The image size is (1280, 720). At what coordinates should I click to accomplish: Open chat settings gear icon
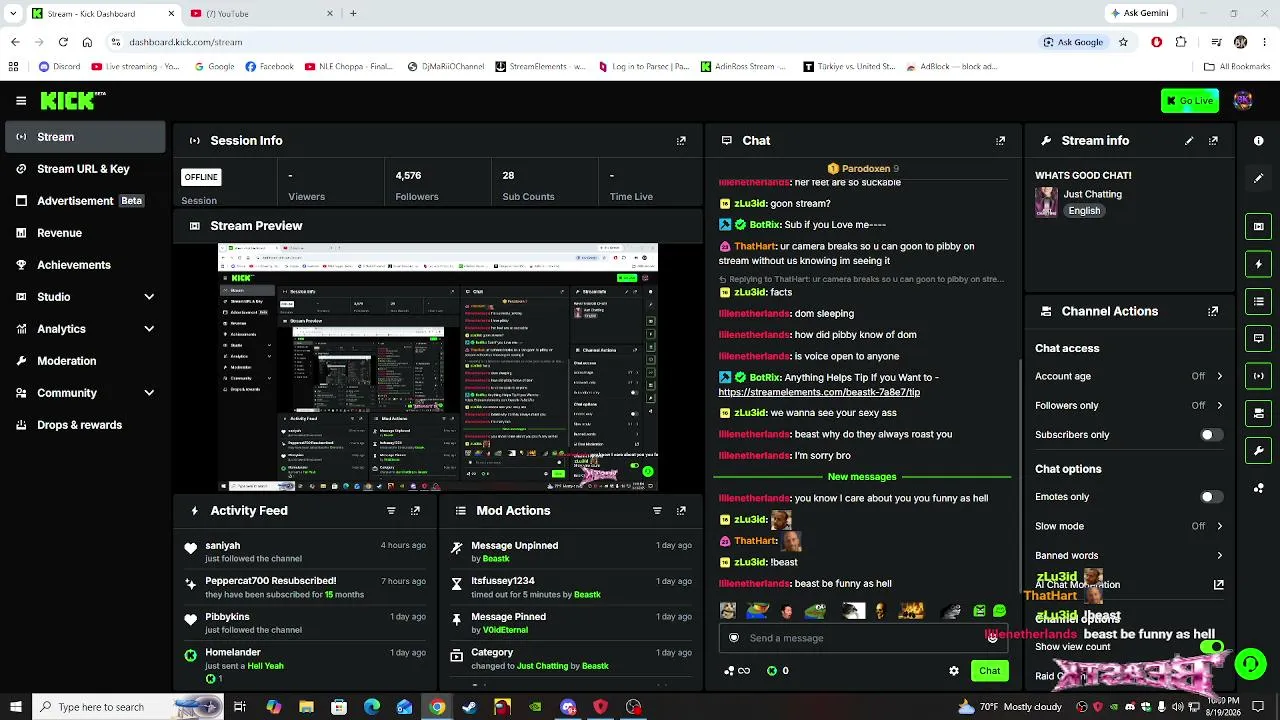[x=954, y=671]
